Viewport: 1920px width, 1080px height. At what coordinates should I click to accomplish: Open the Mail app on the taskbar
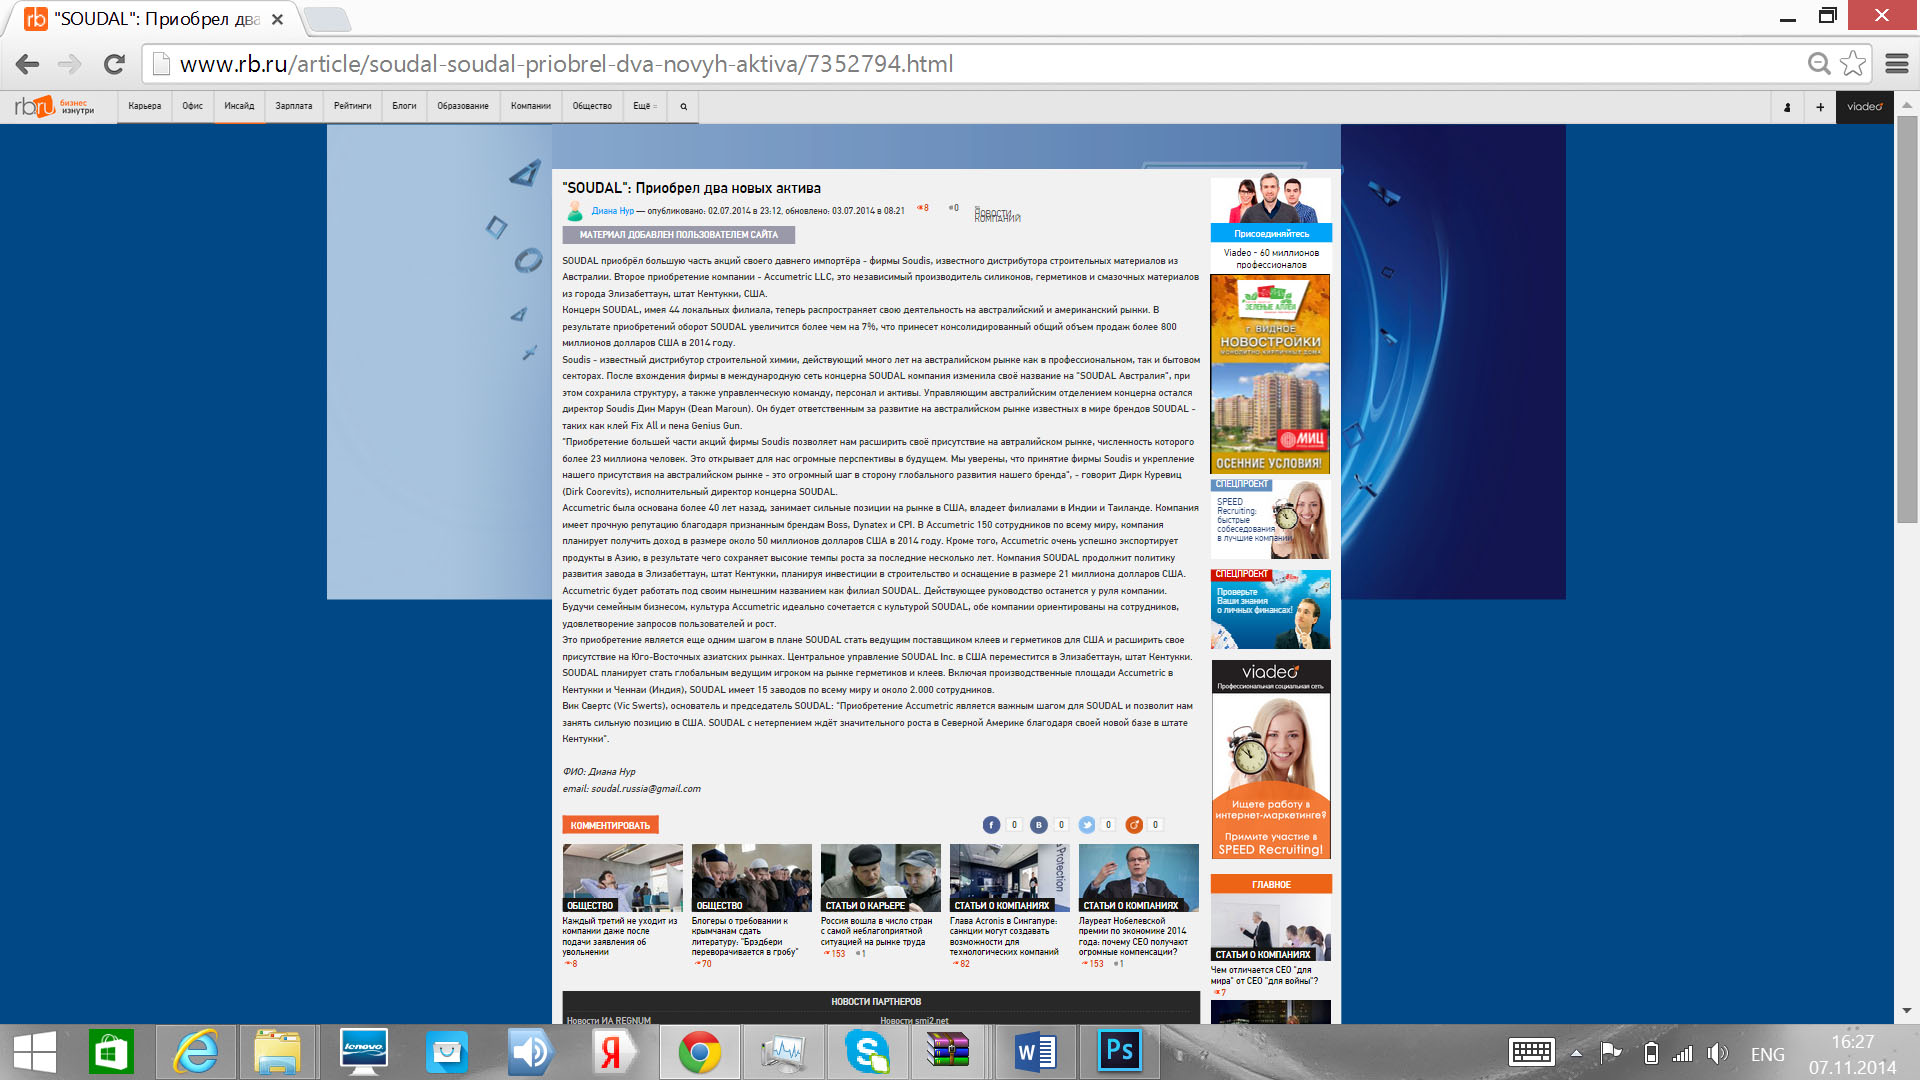(x=446, y=1052)
